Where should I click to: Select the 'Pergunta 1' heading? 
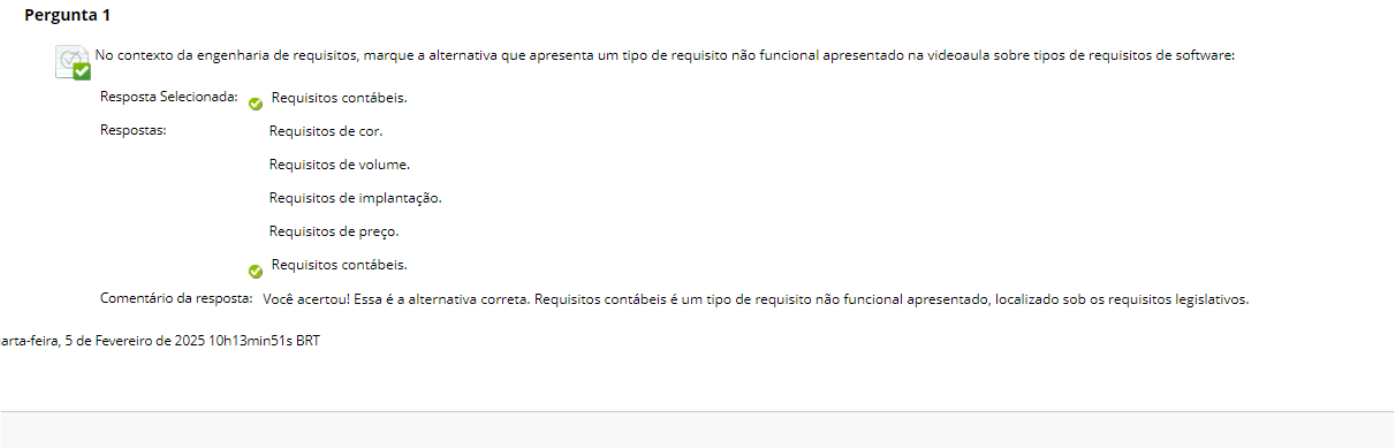(67, 15)
